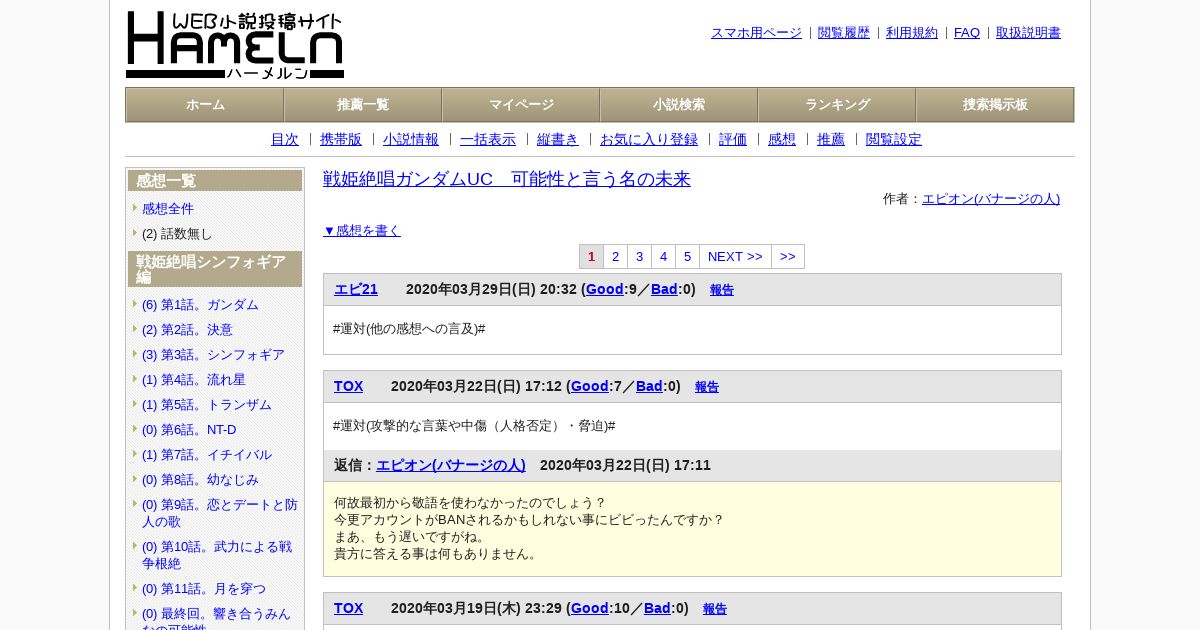
Task: Select (2) 話数無し sidebar entry
Action: (x=177, y=234)
